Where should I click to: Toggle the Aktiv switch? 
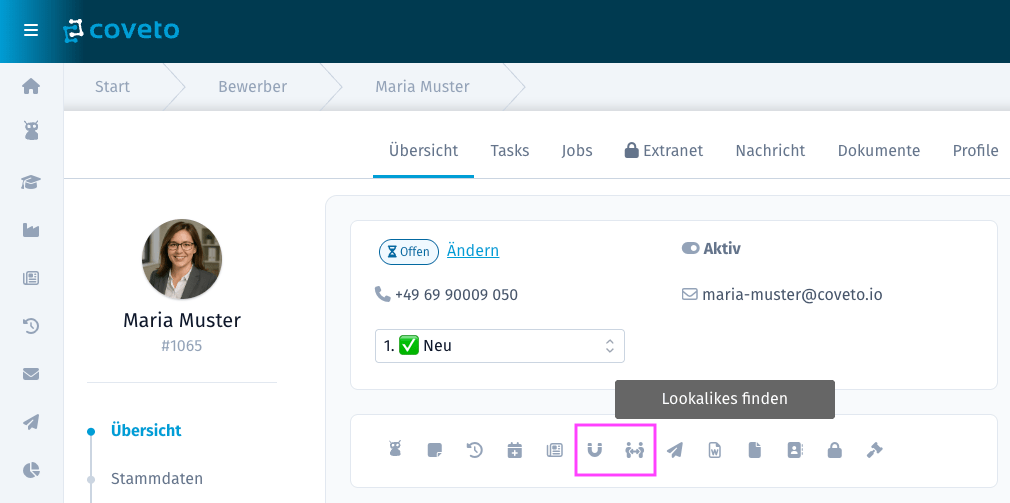tap(690, 249)
